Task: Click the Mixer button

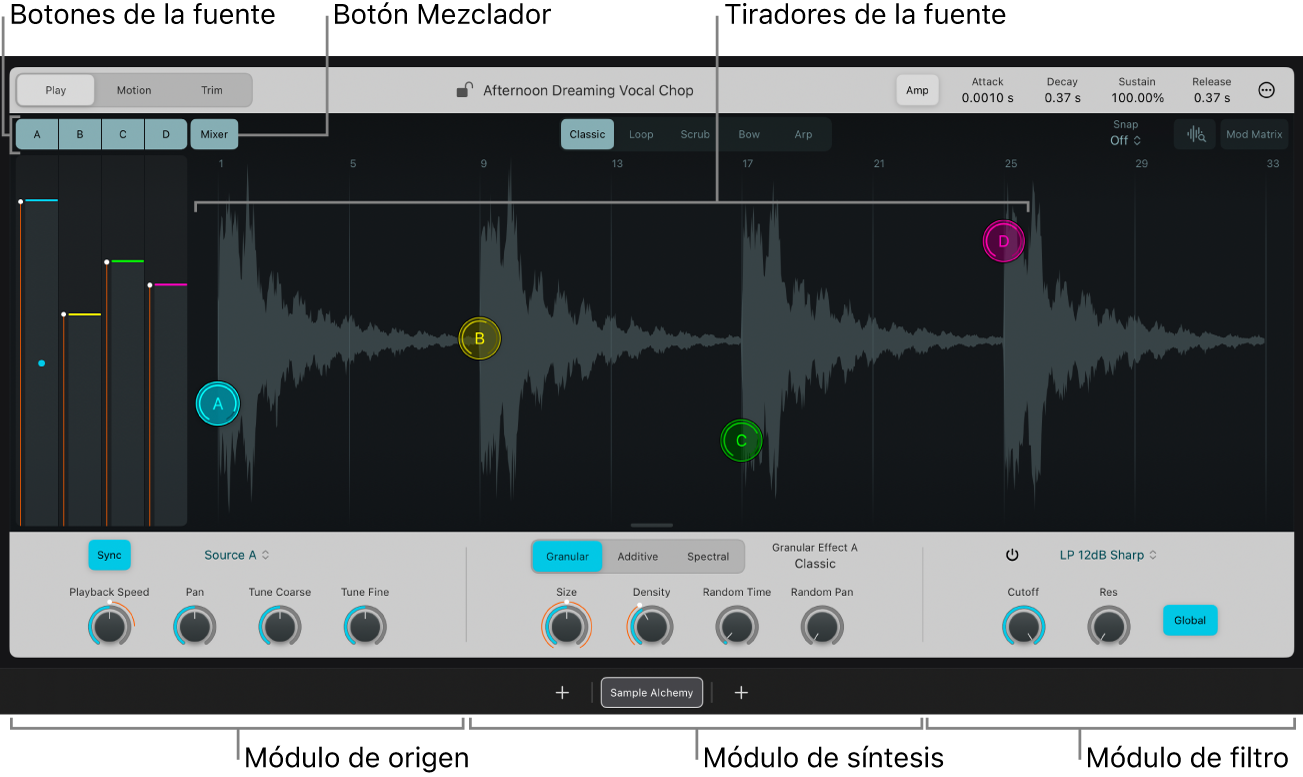Action: coord(214,134)
